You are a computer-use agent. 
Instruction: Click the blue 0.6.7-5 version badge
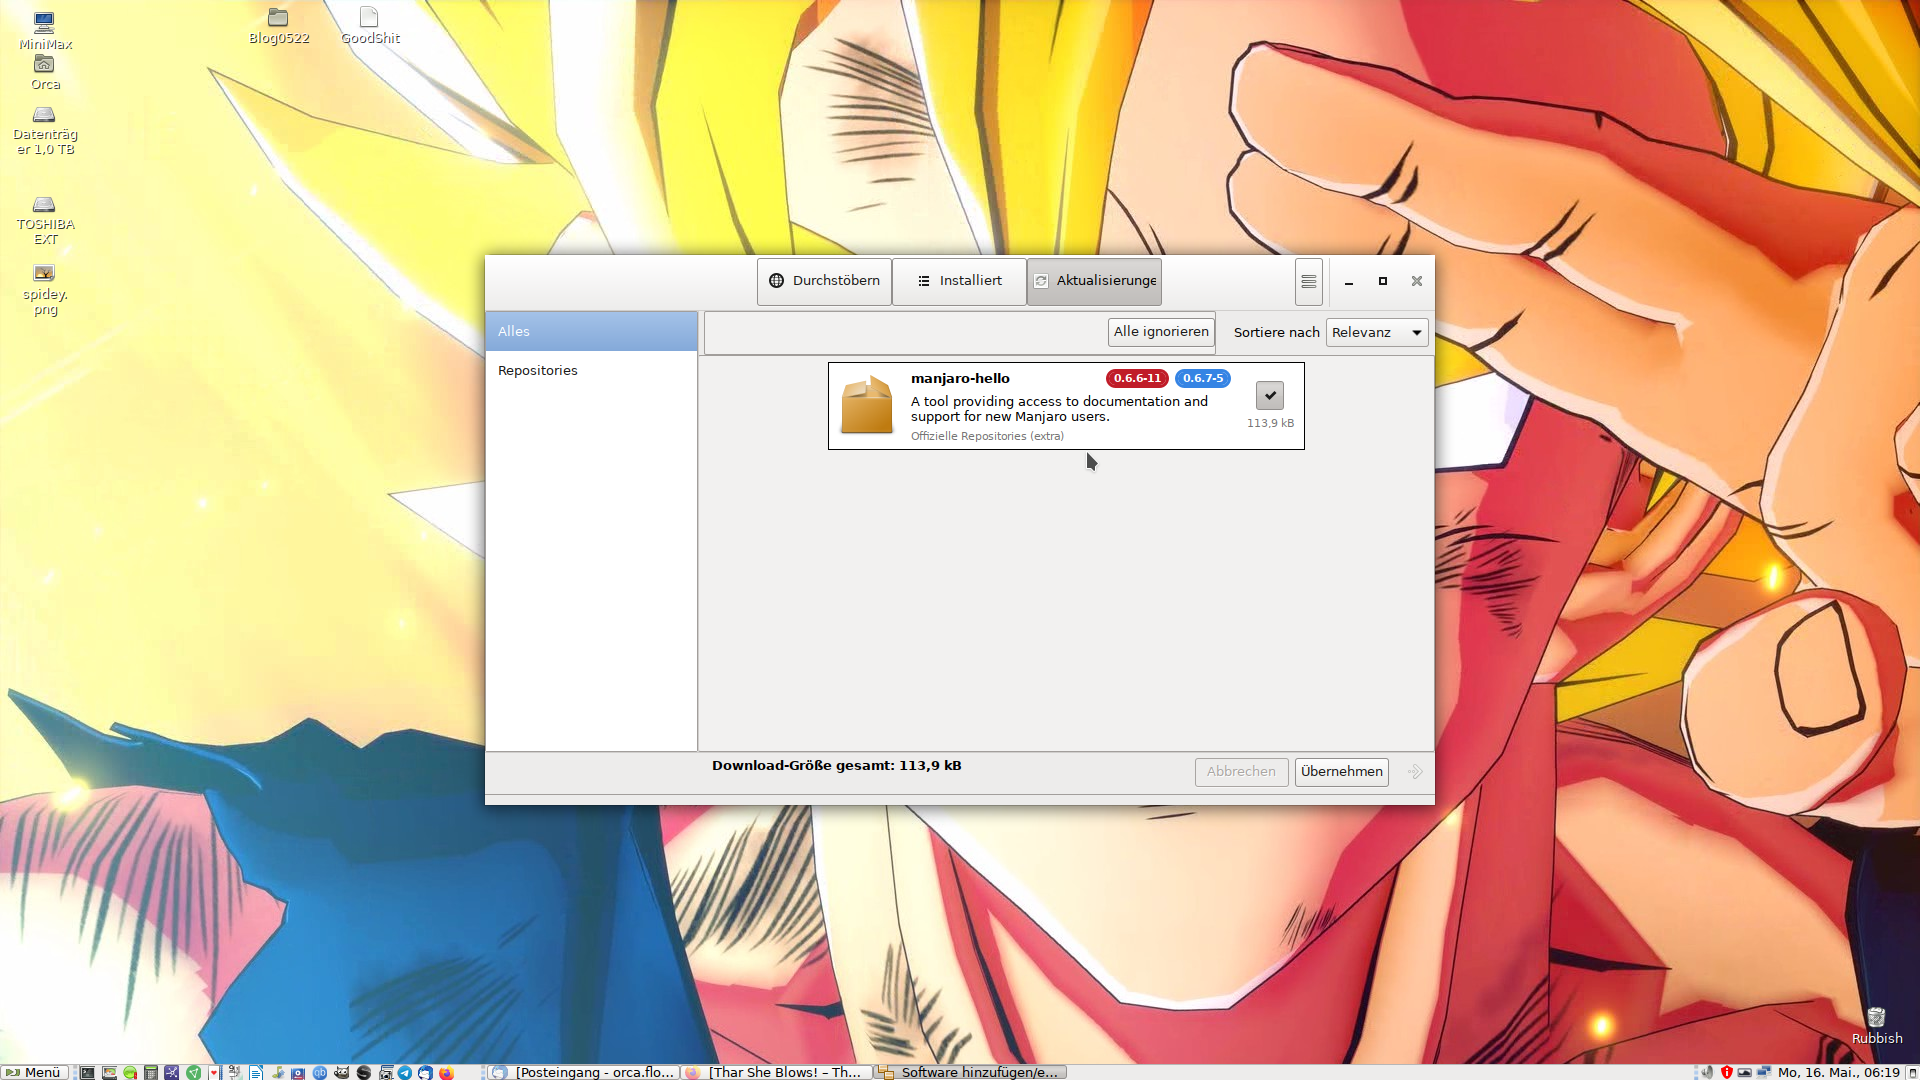coord(1202,378)
